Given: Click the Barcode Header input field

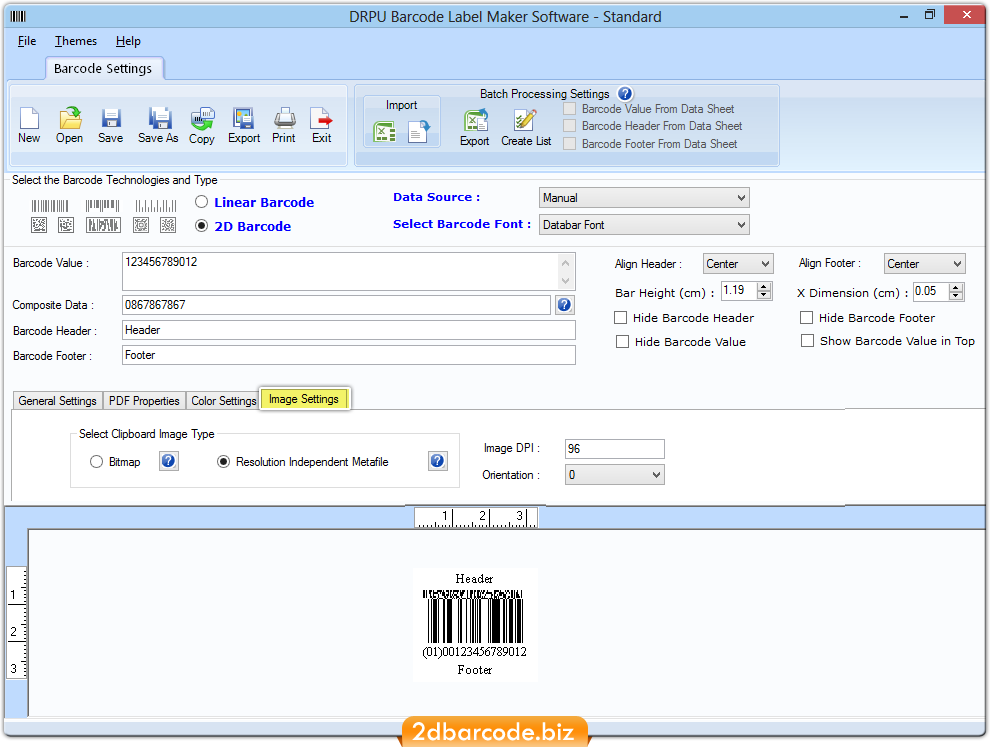Looking at the screenshot, I should point(349,330).
